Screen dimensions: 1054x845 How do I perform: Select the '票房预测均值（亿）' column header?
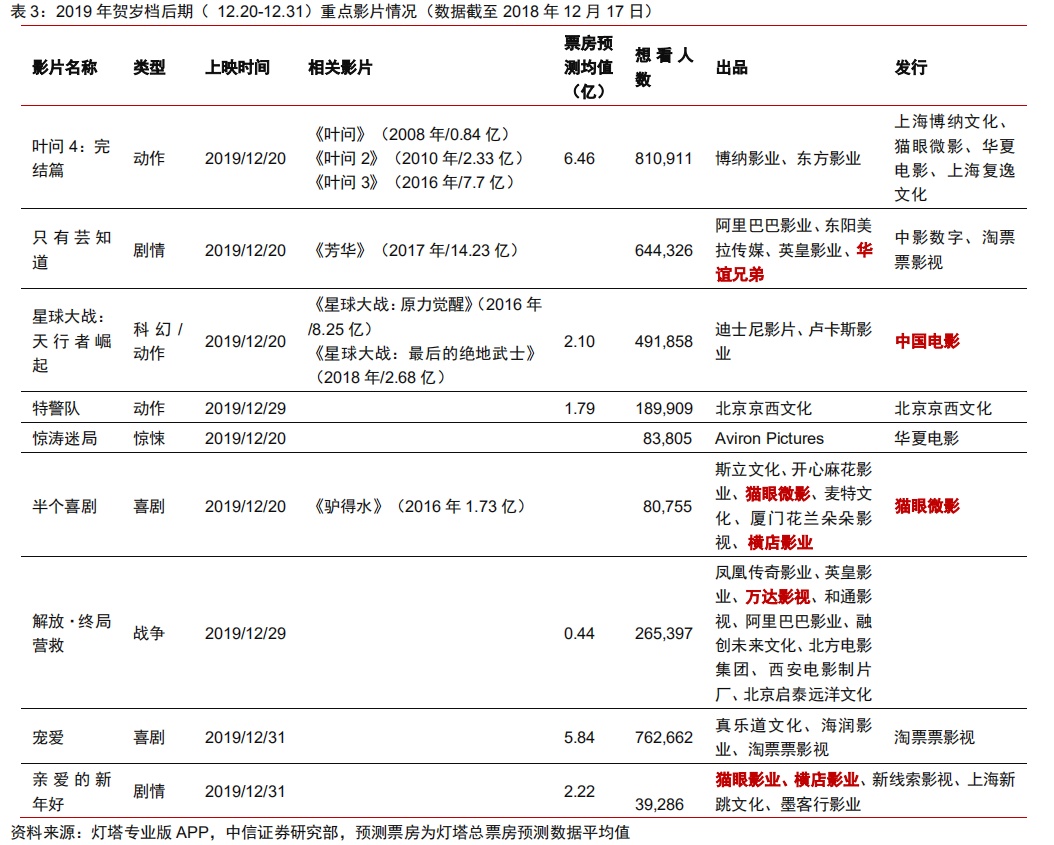tap(588, 67)
